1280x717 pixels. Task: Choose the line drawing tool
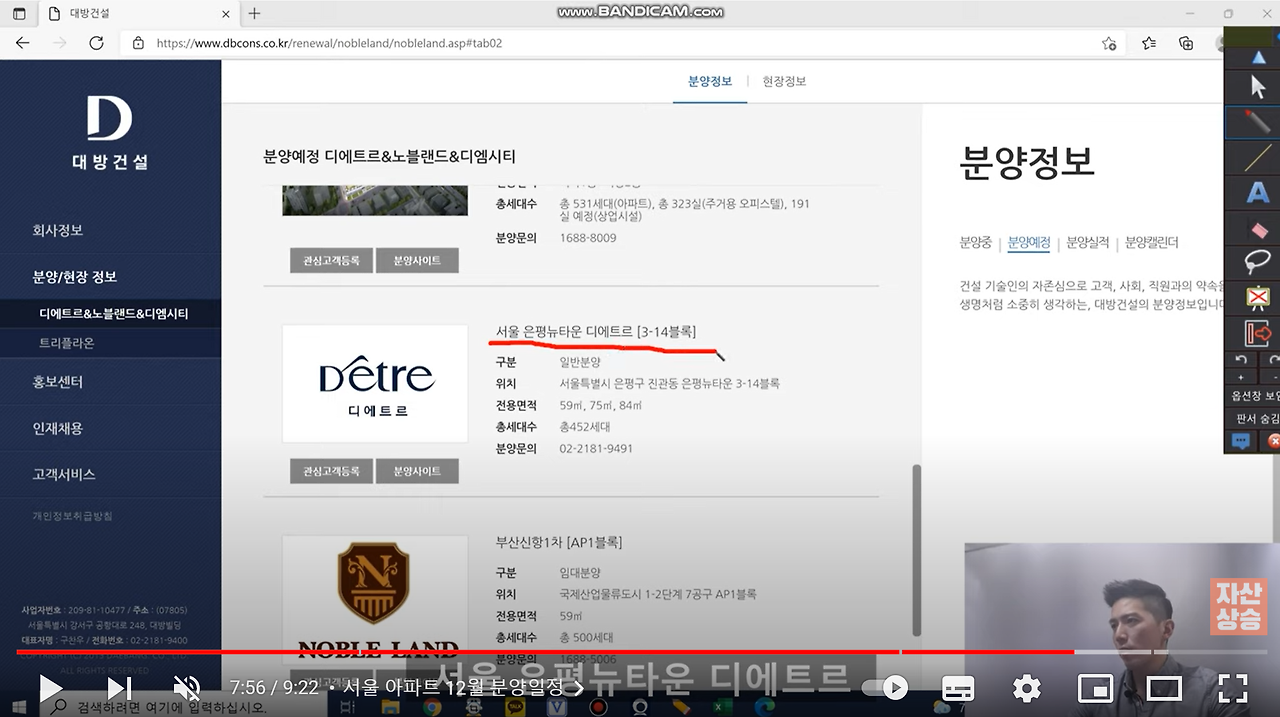(x=1258, y=158)
